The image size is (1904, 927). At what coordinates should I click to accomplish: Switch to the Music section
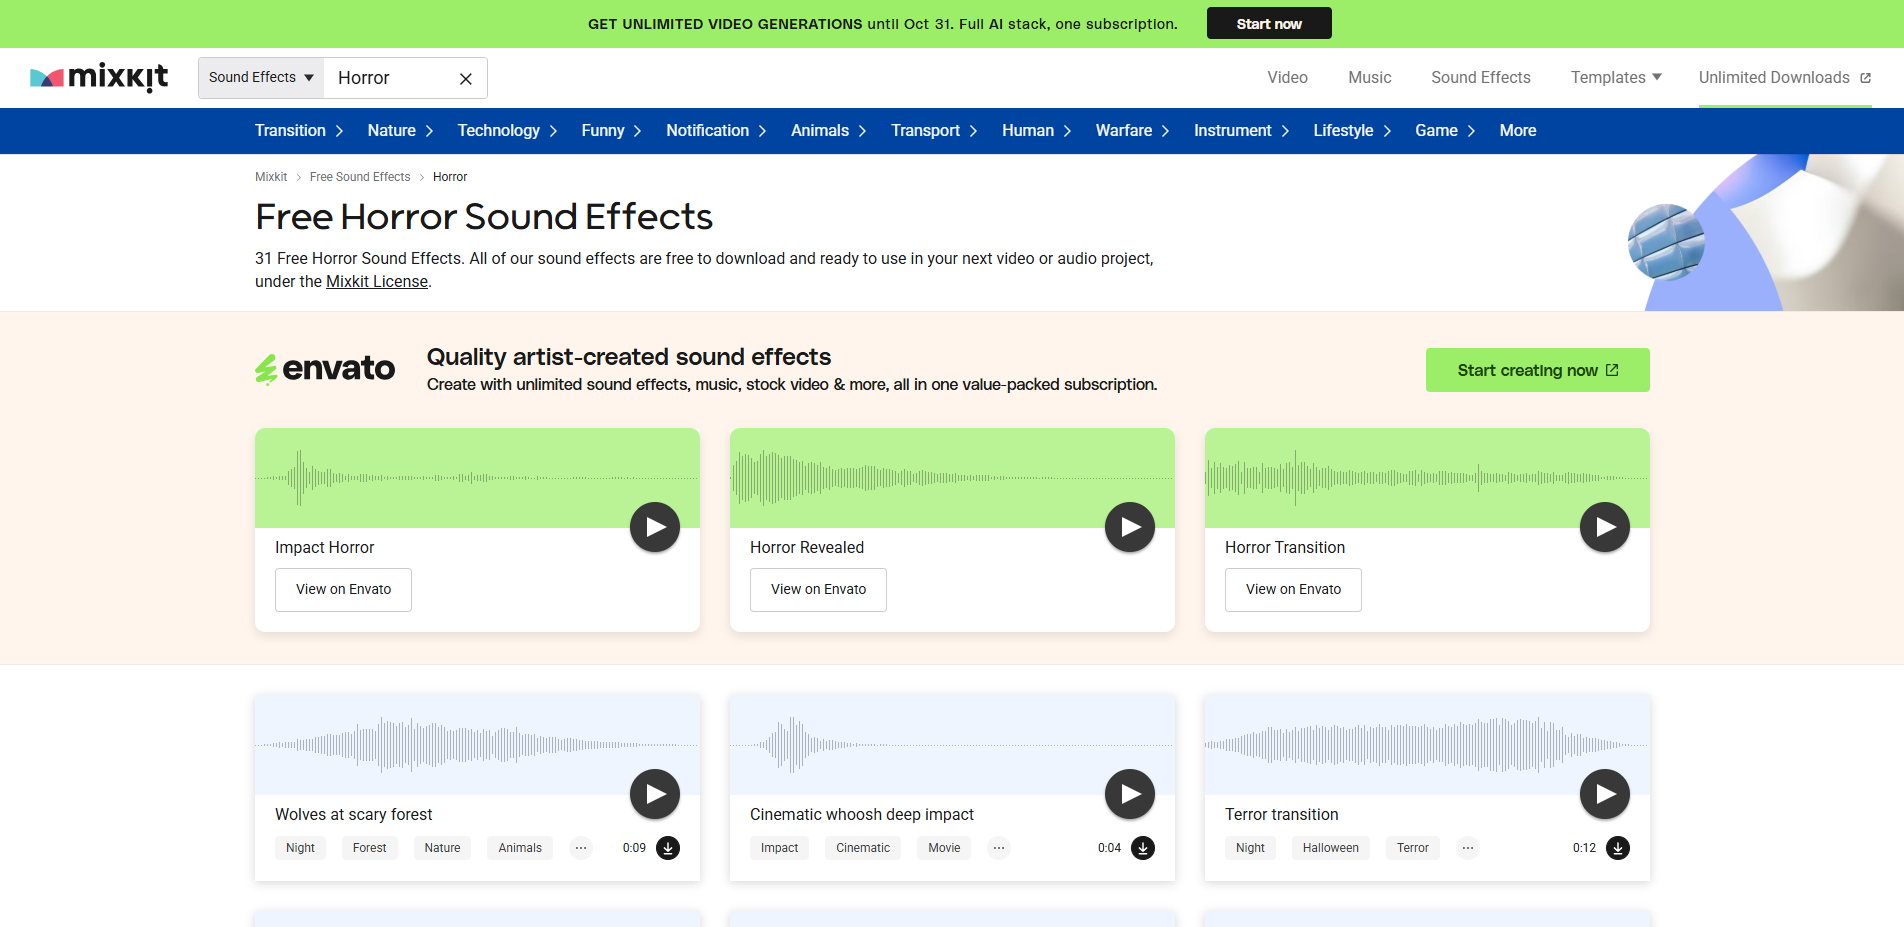click(x=1369, y=77)
